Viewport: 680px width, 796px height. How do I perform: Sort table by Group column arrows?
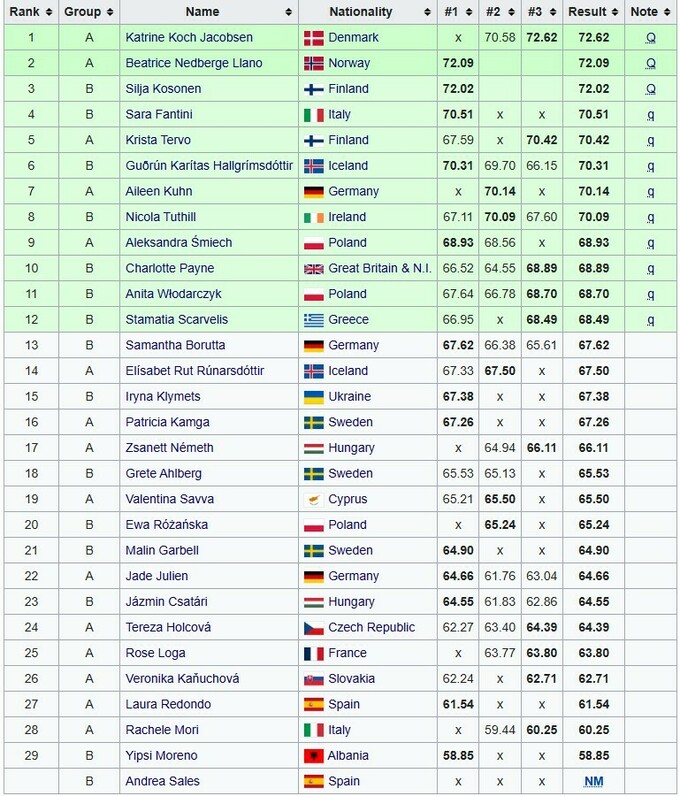point(109,12)
